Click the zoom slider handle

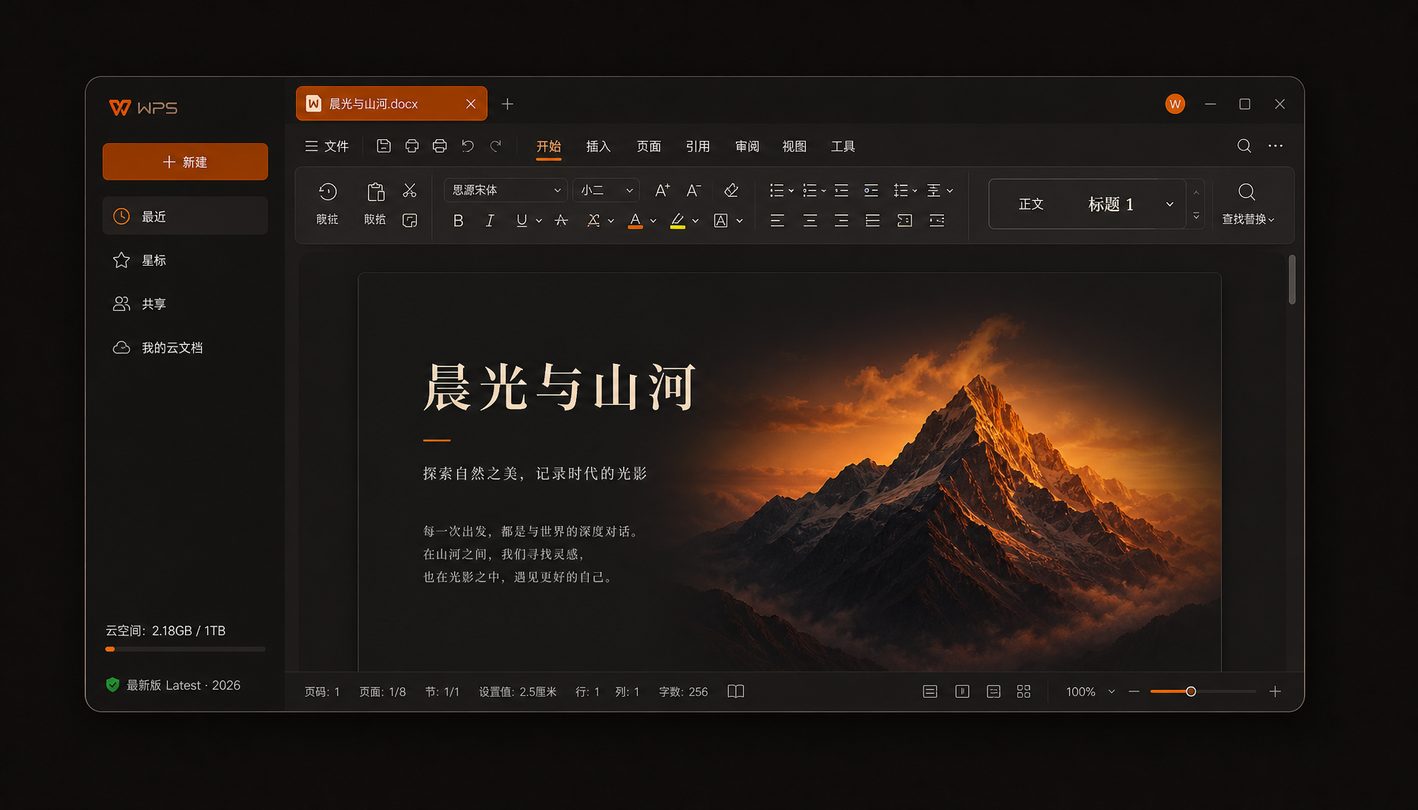(1191, 691)
